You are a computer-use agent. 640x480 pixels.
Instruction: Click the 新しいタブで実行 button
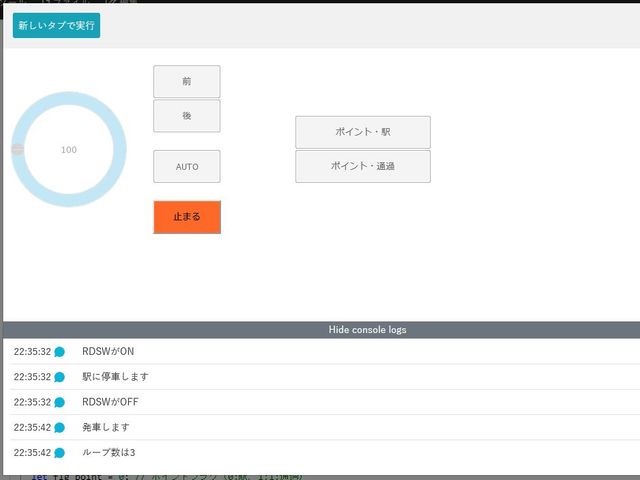tap(56, 25)
